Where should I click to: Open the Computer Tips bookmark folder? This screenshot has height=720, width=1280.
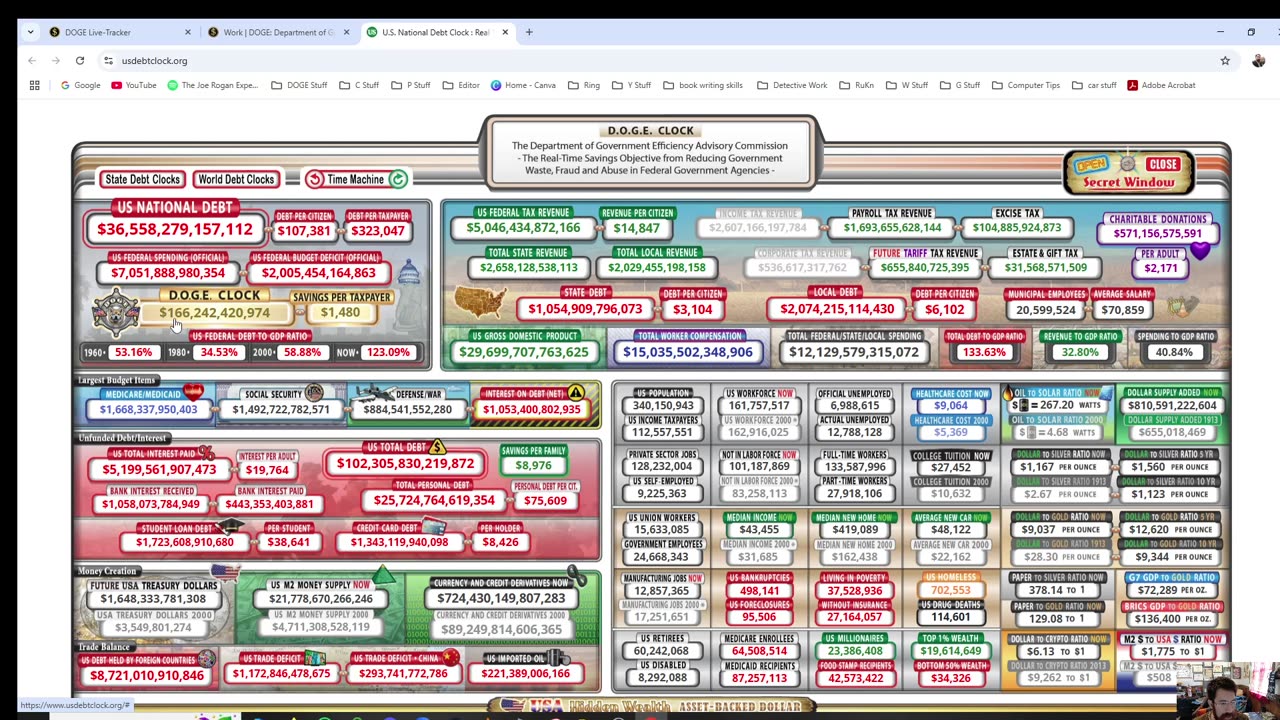pyautogui.click(x=1025, y=85)
